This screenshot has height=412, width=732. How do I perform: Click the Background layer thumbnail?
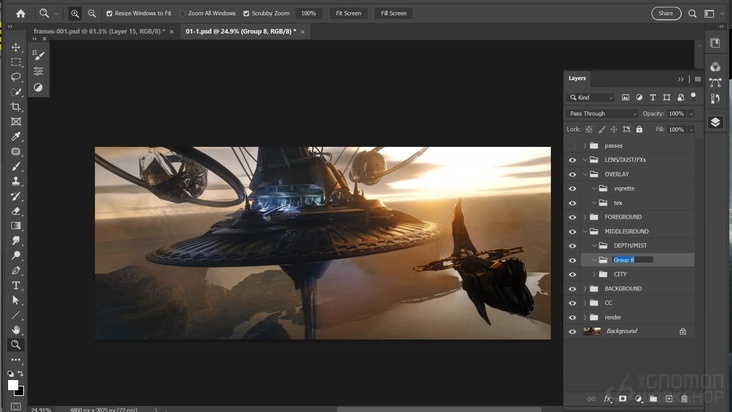pyautogui.click(x=592, y=331)
